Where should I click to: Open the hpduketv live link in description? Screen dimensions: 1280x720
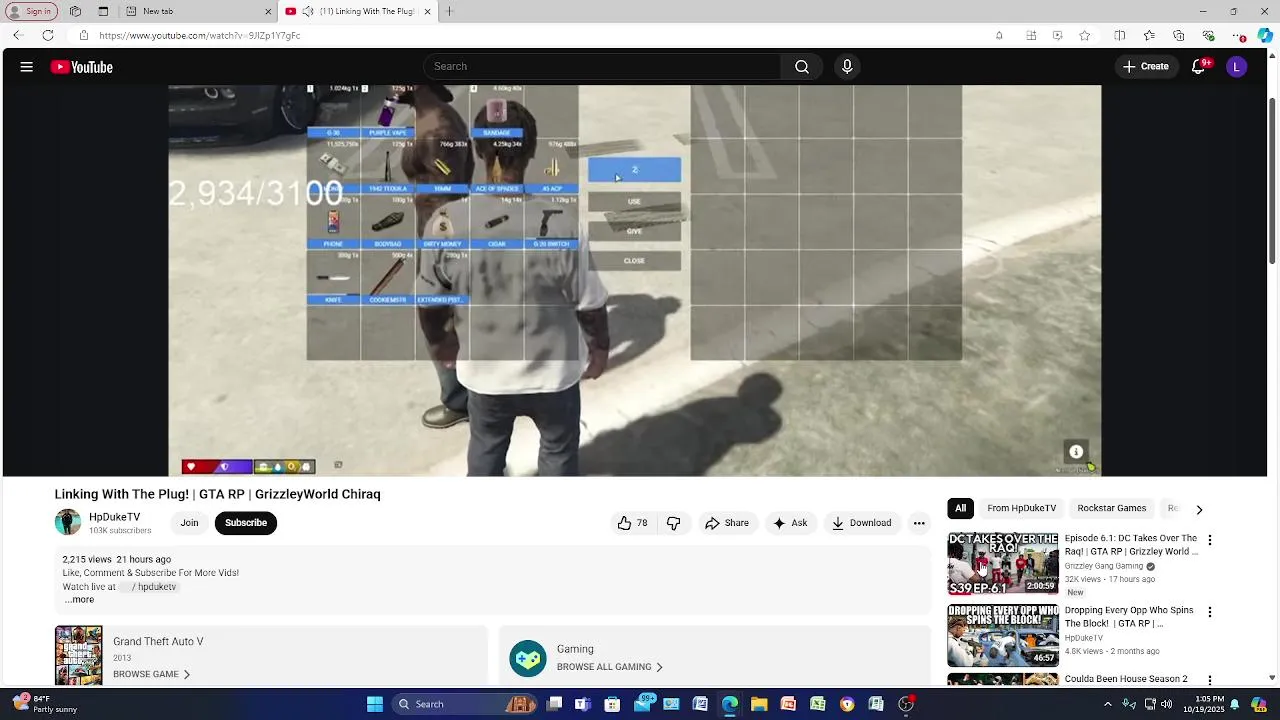(154, 587)
